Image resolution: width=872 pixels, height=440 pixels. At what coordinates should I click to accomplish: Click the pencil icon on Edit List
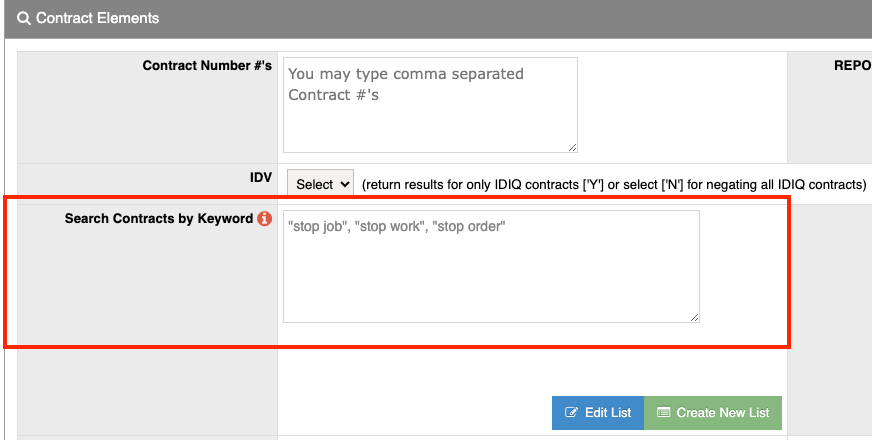[572, 413]
